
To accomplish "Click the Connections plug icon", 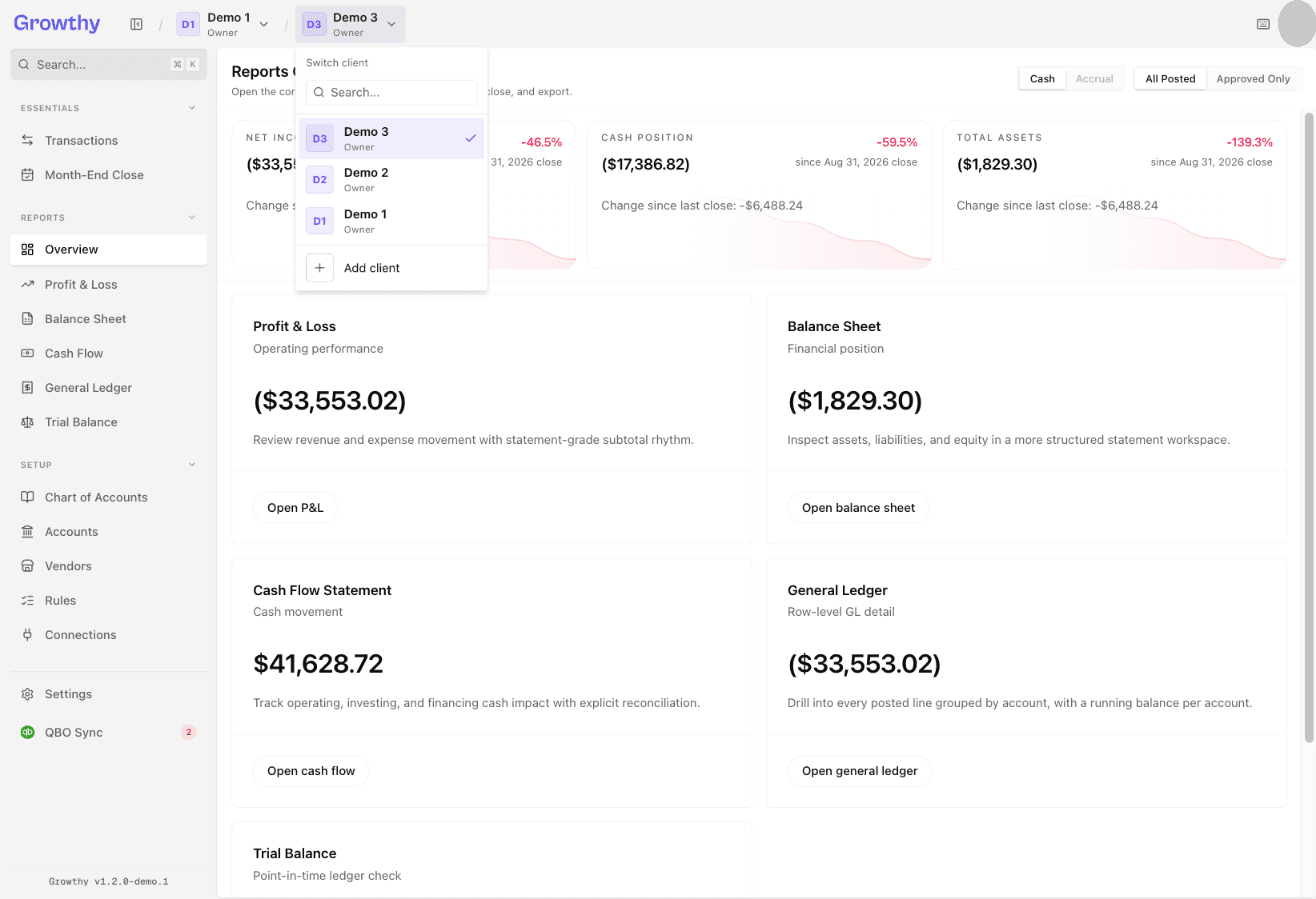I will pyautogui.click(x=28, y=636).
